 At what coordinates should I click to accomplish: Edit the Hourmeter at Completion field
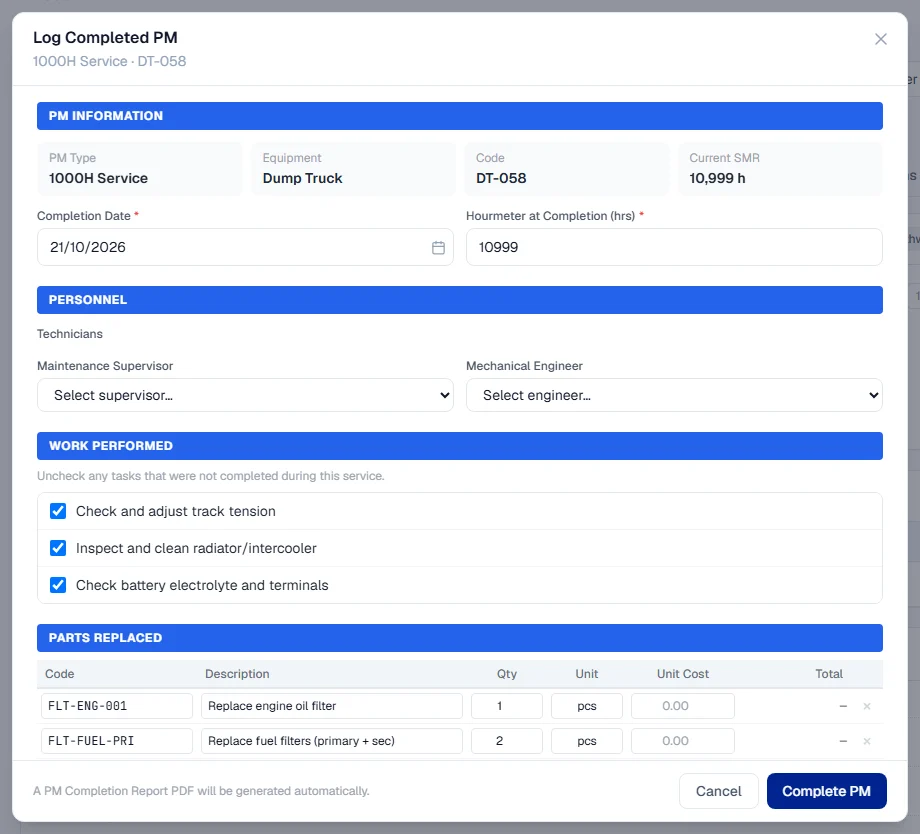pos(674,247)
